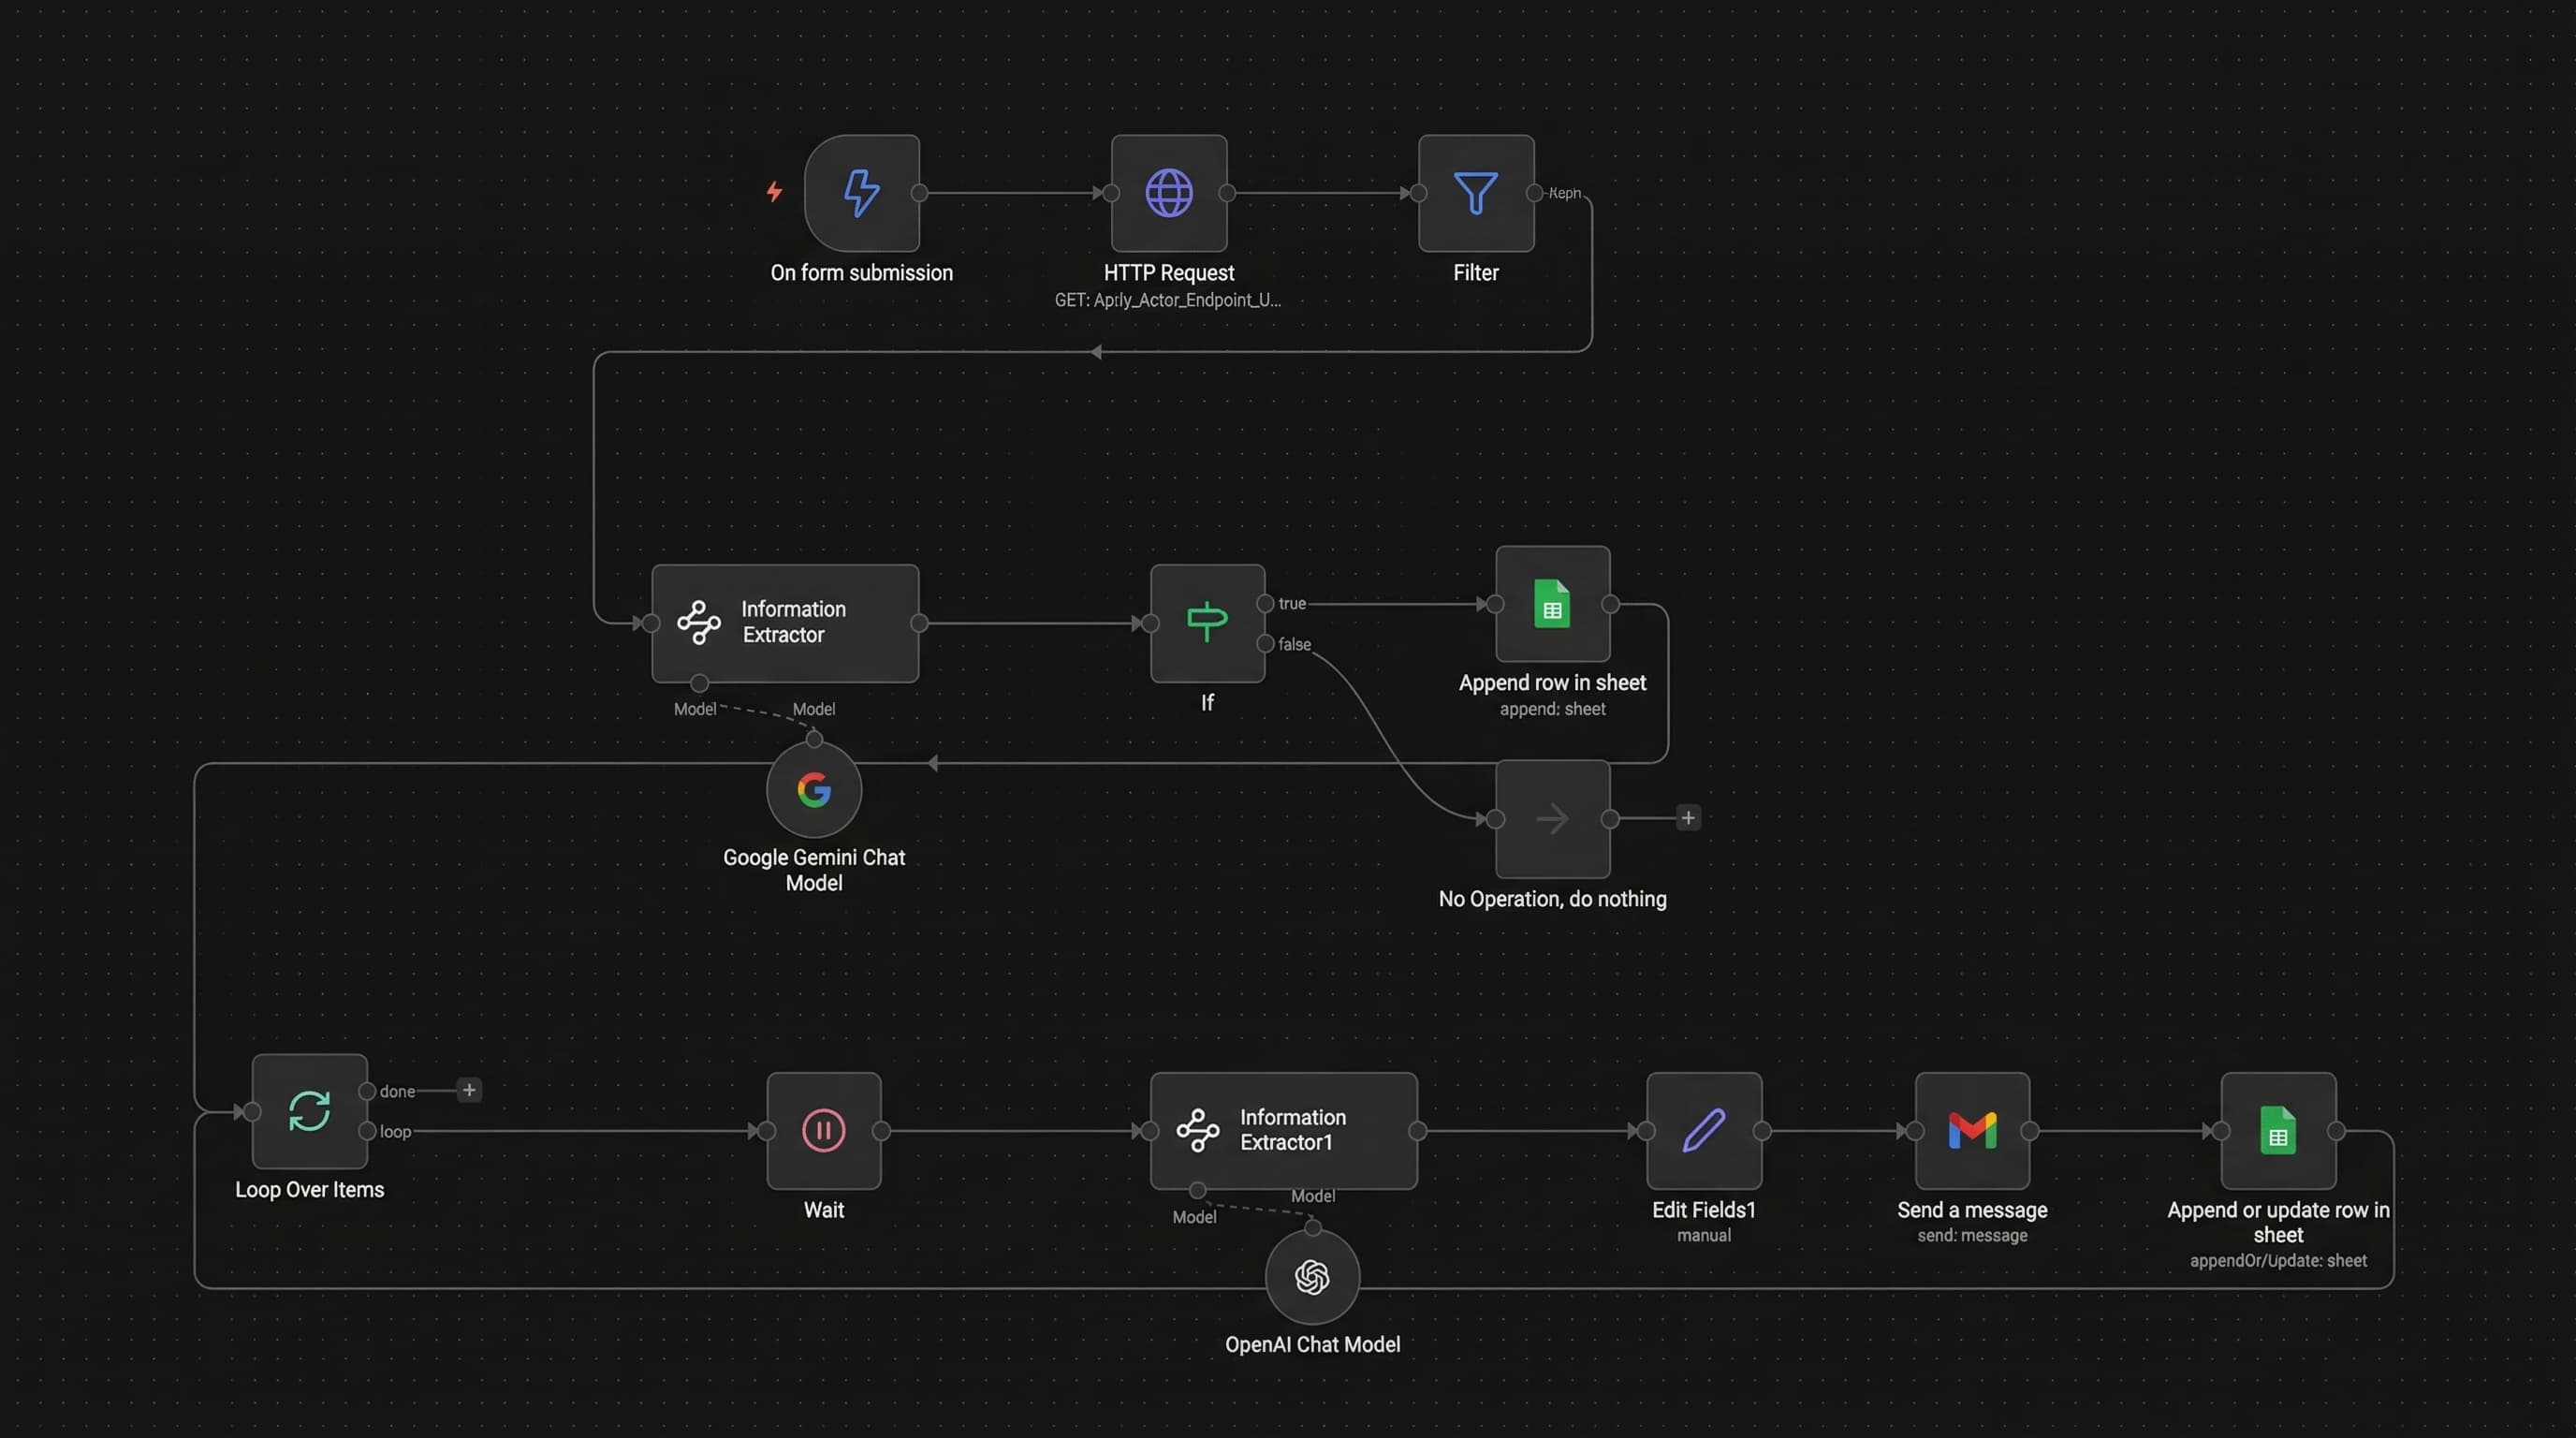This screenshot has height=1438, width=2576.
Task: Open the Filter node funnel icon
Action: (x=1475, y=193)
